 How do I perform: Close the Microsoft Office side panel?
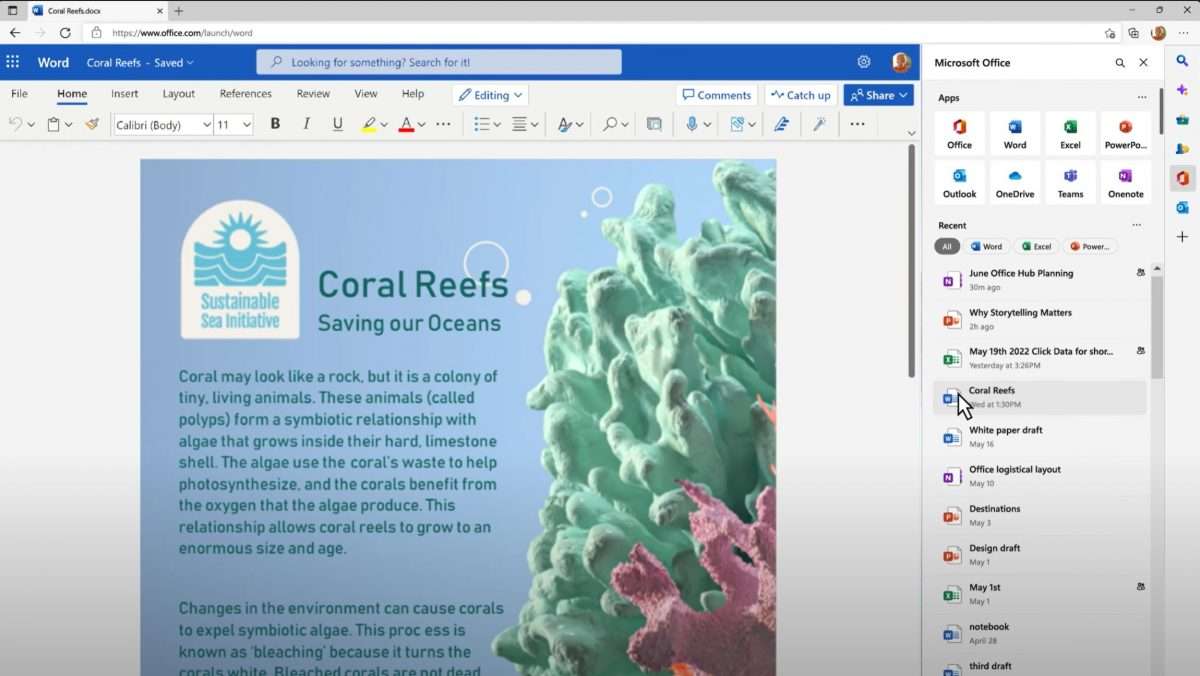click(x=1144, y=62)
